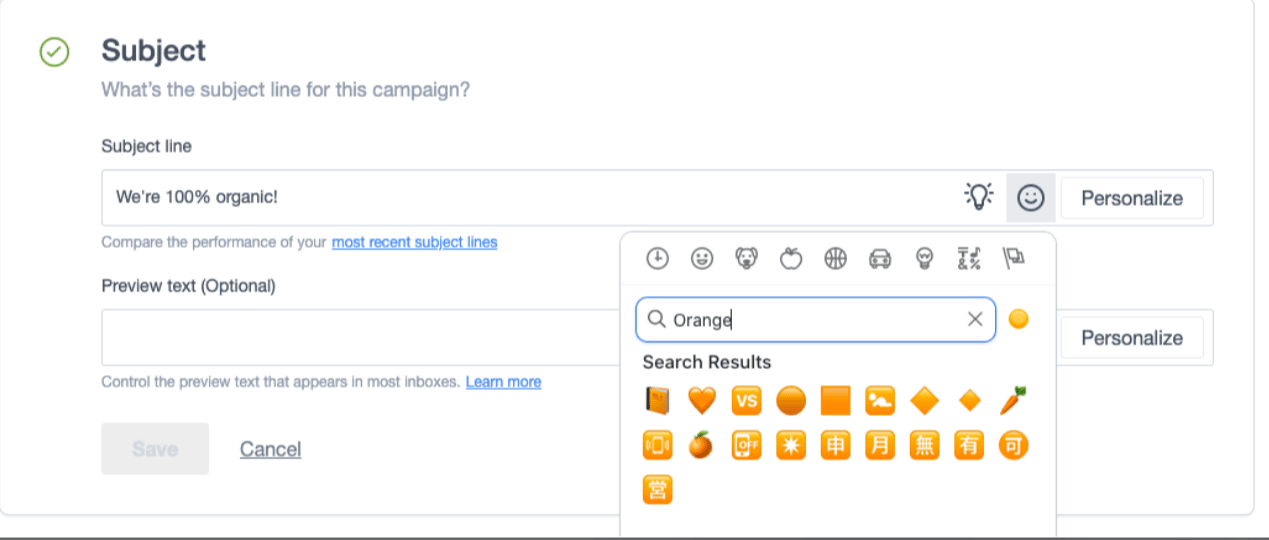Click Personalize next to the subject line
This screenshot has width=1269, height=540.
point(1131,198)
